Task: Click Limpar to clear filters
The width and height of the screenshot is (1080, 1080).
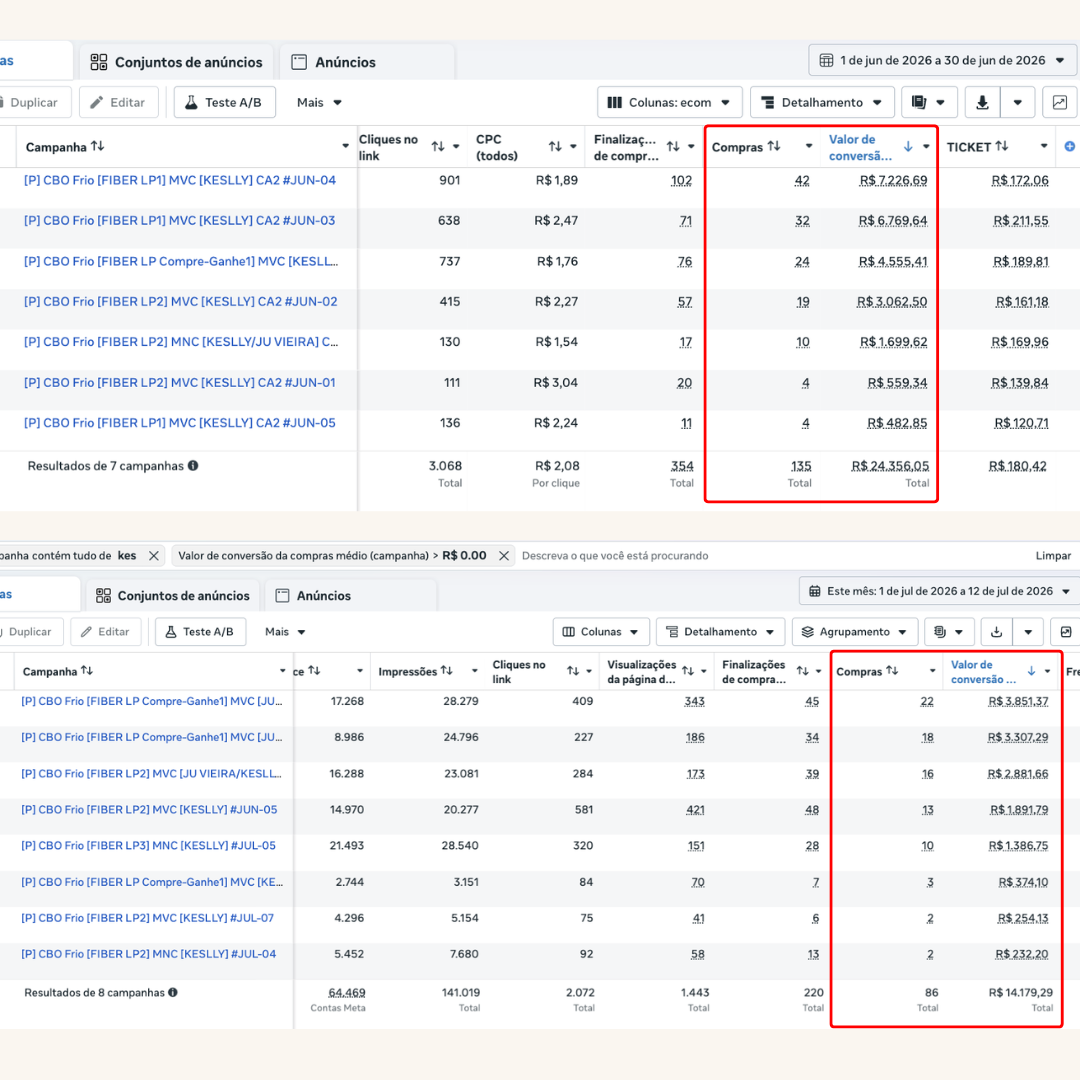Action: (x=1053, y=556)
